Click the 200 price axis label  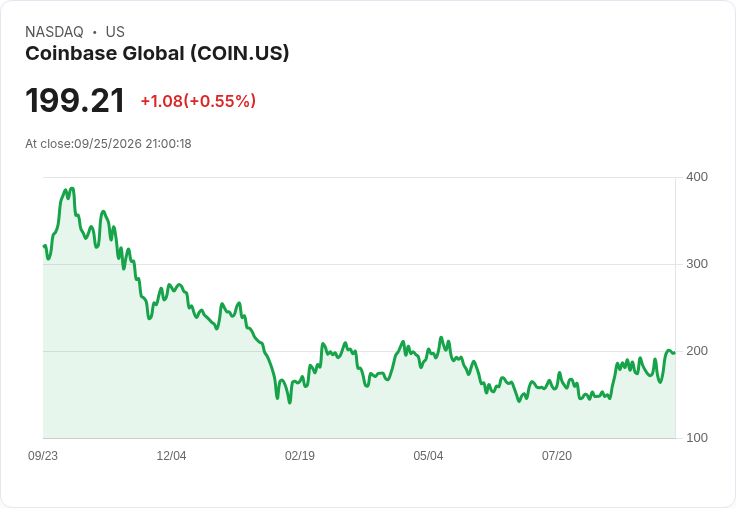[697, 351]
